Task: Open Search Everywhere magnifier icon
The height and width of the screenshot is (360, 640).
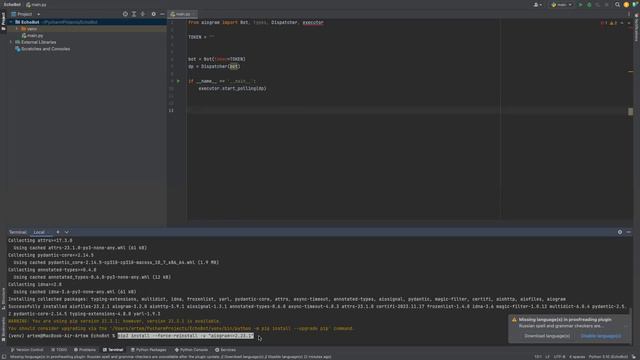Action: (618, 4)
